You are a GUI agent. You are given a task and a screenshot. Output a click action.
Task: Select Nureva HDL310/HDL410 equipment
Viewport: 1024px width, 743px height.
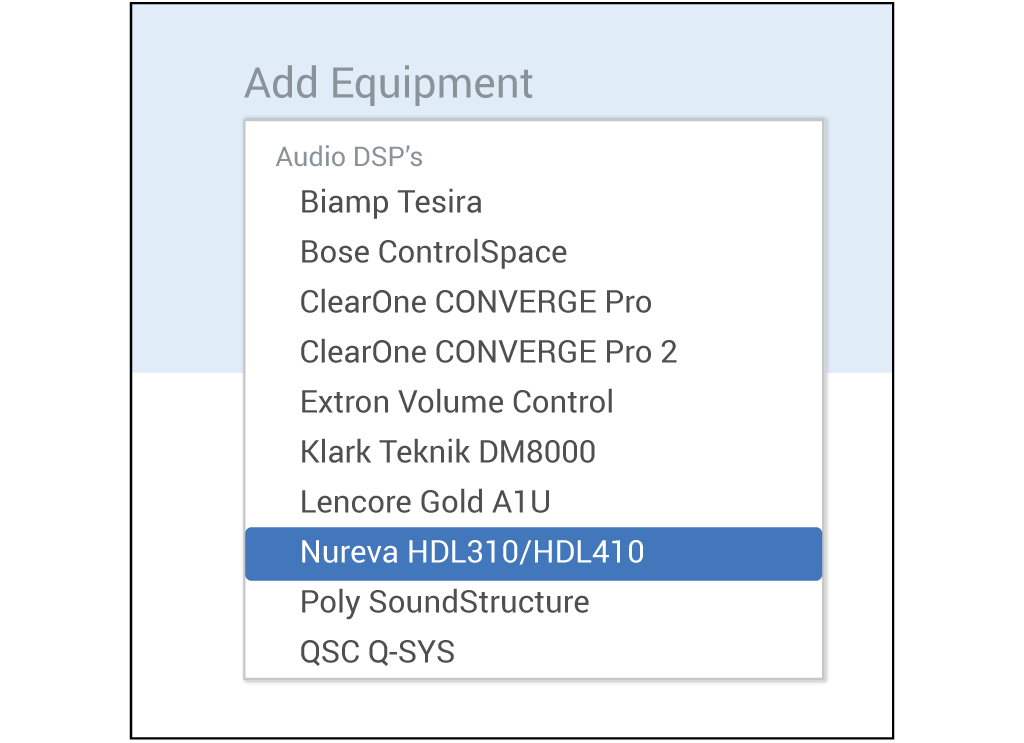pos(472,552)
